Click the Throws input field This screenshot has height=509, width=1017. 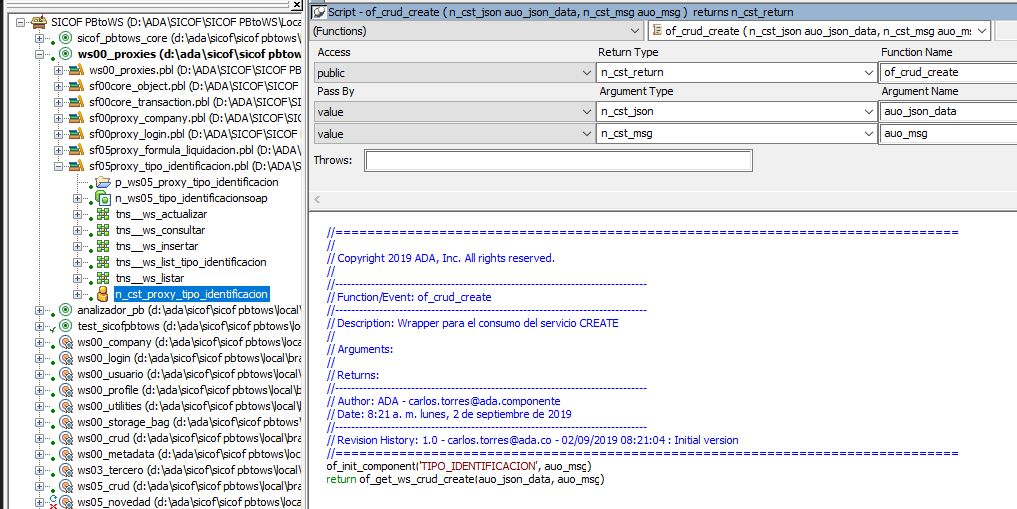[x=558, y=161]
